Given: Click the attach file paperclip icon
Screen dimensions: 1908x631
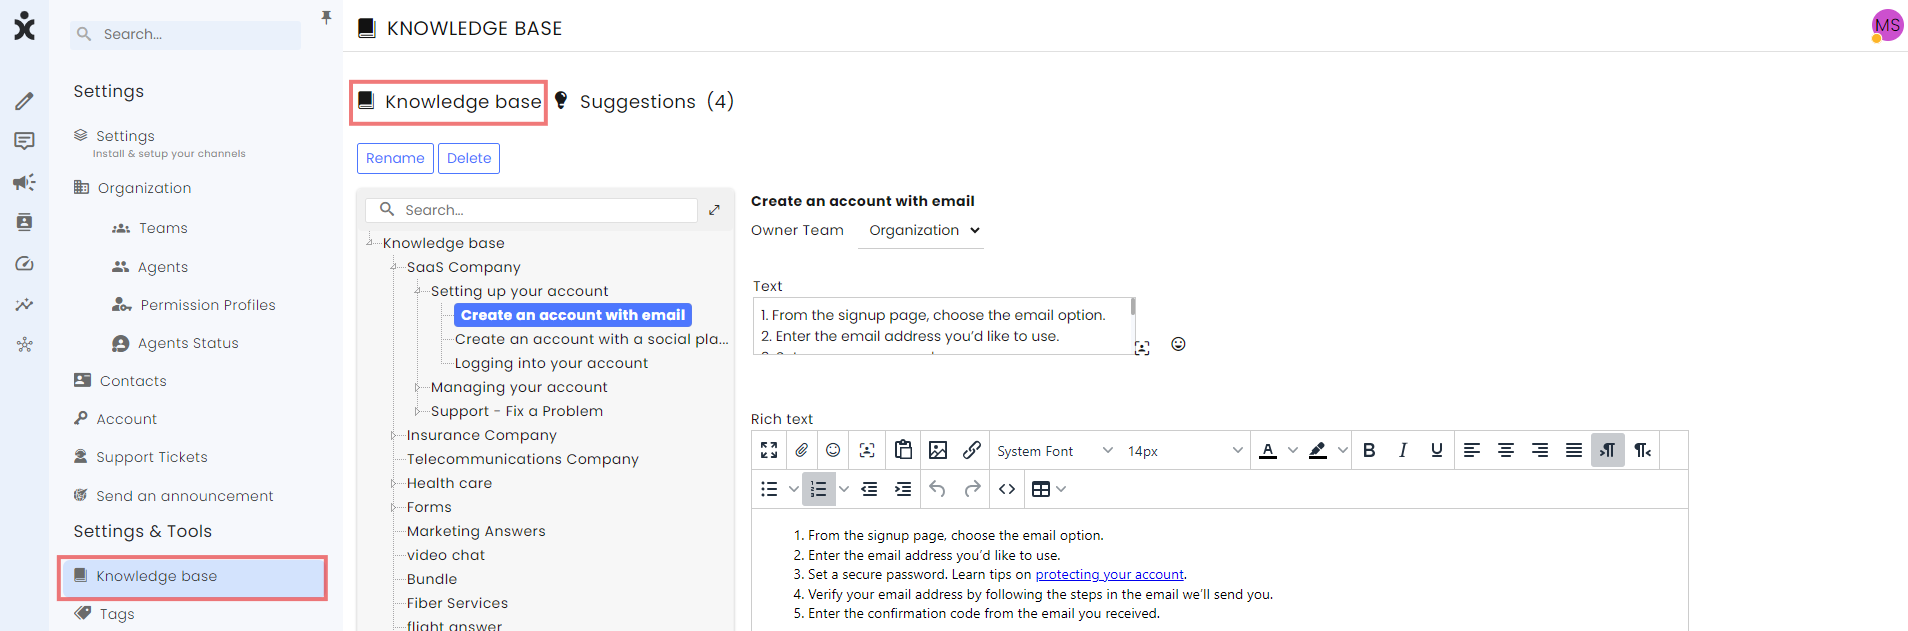Looking at the screenshot, I should point(802,450).
